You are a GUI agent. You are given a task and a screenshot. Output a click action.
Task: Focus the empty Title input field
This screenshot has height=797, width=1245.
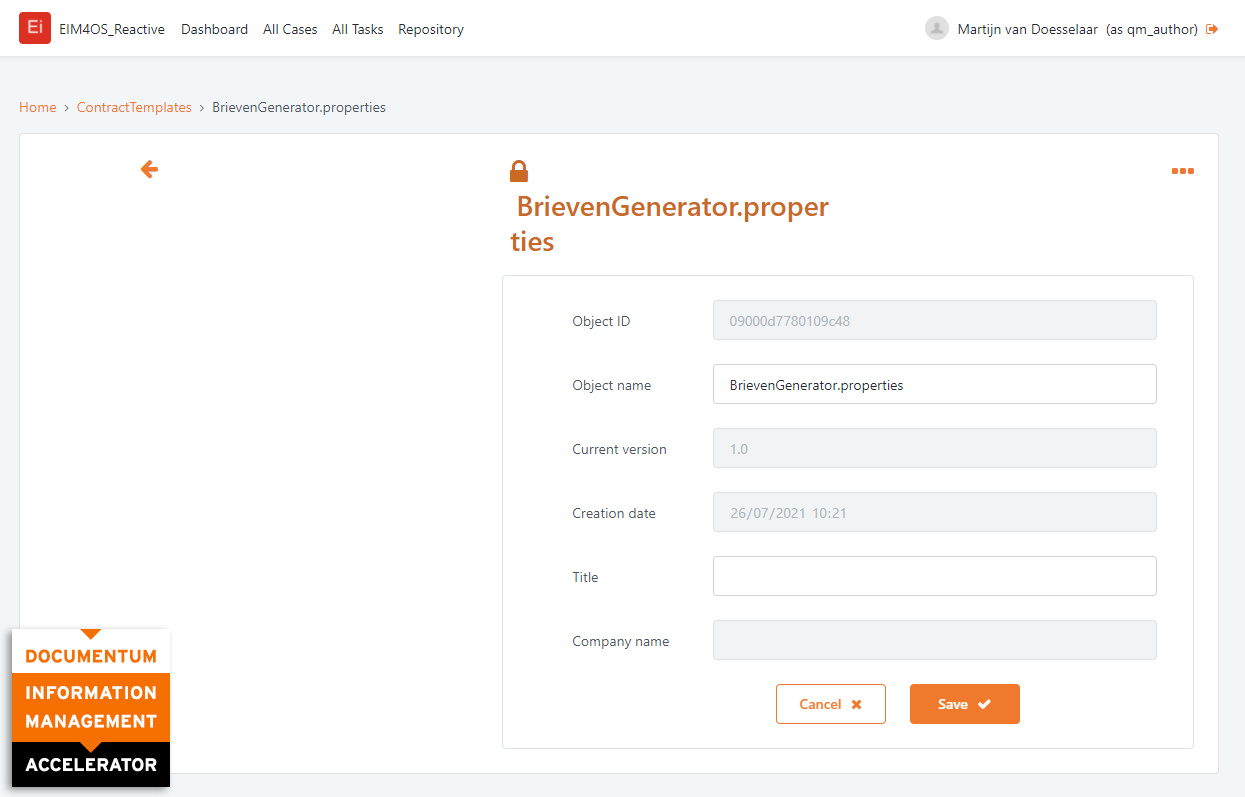[934, 576]
